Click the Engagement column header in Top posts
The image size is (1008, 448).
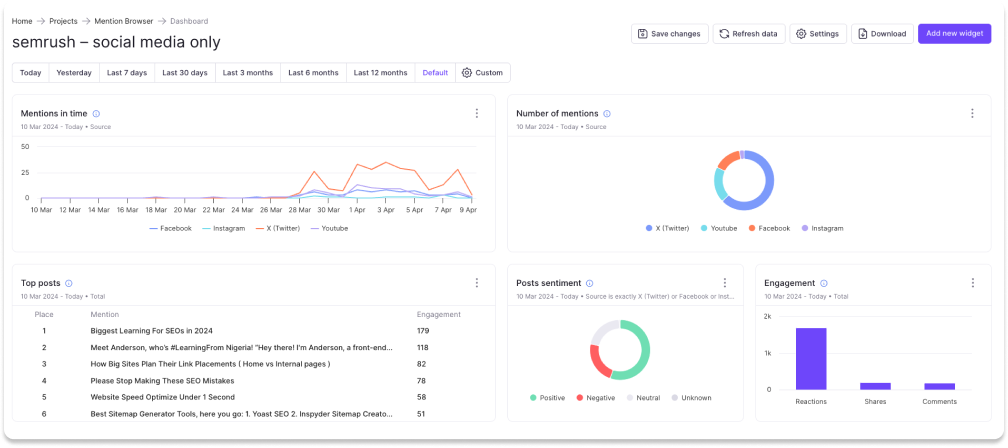[x=439, y=314]
